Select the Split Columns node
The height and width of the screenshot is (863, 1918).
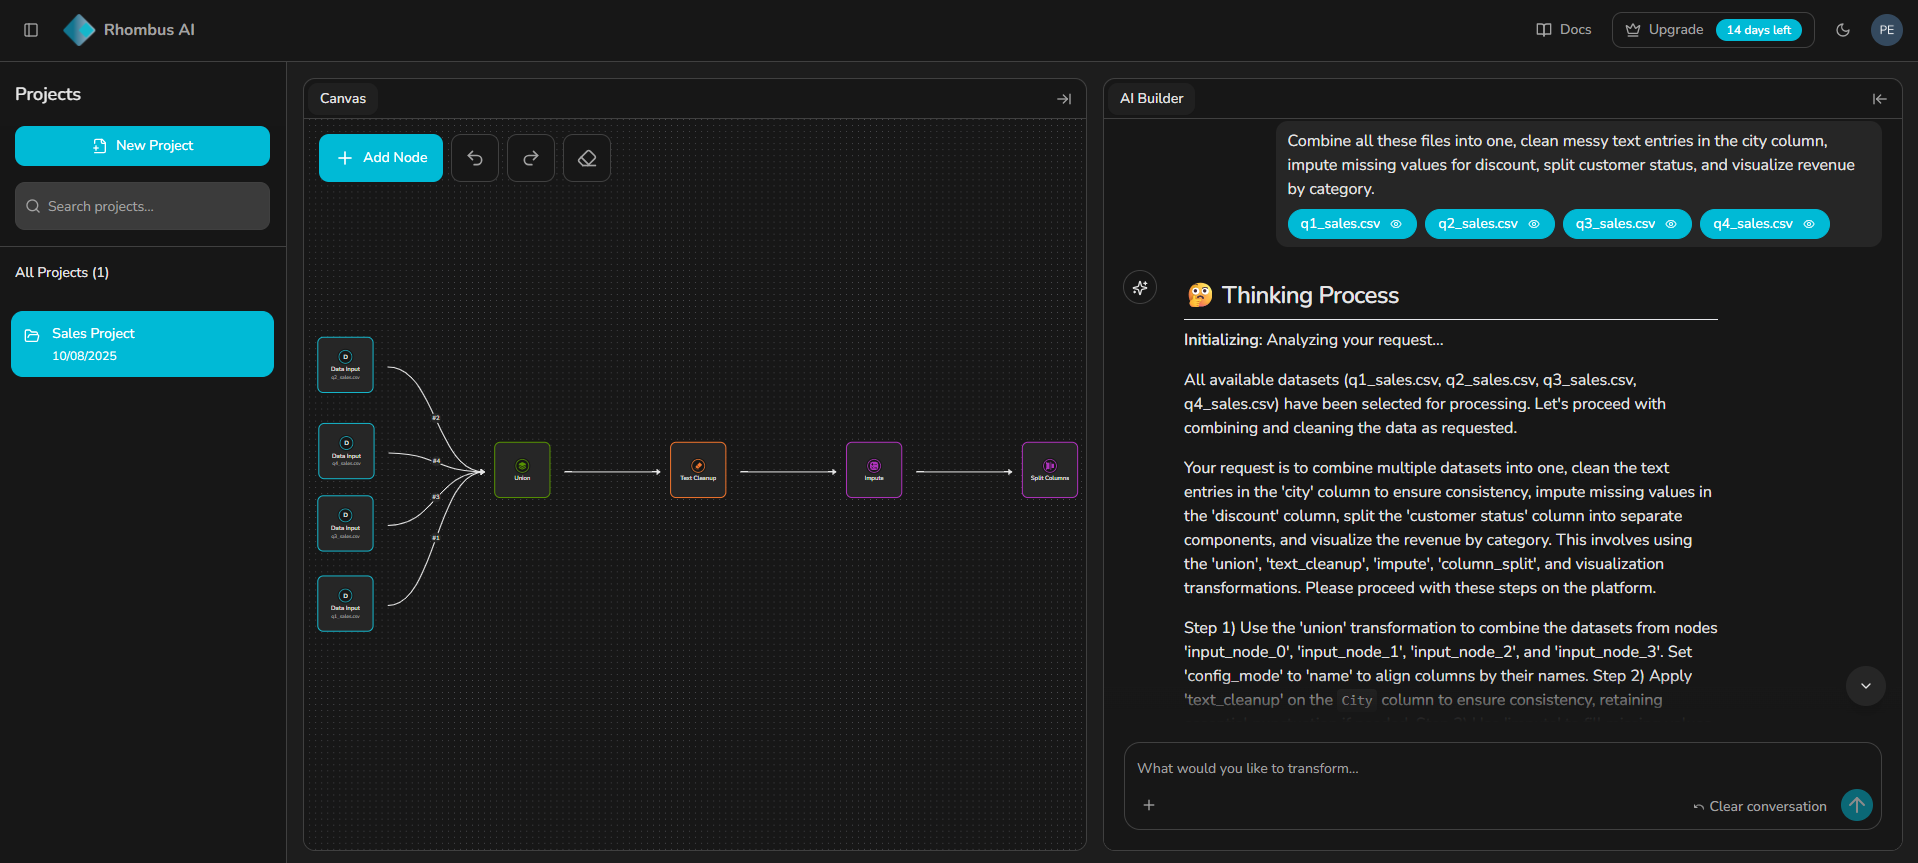coord(1050,470)
